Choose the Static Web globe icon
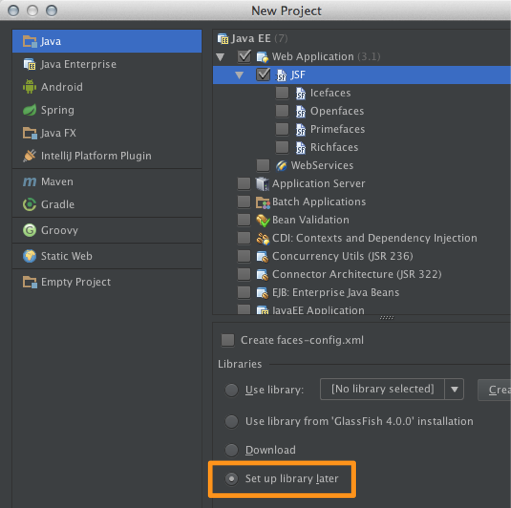Image resolution: width=511 pixels, height=508 pixels. pyautogui.click(x=29, y=256)
